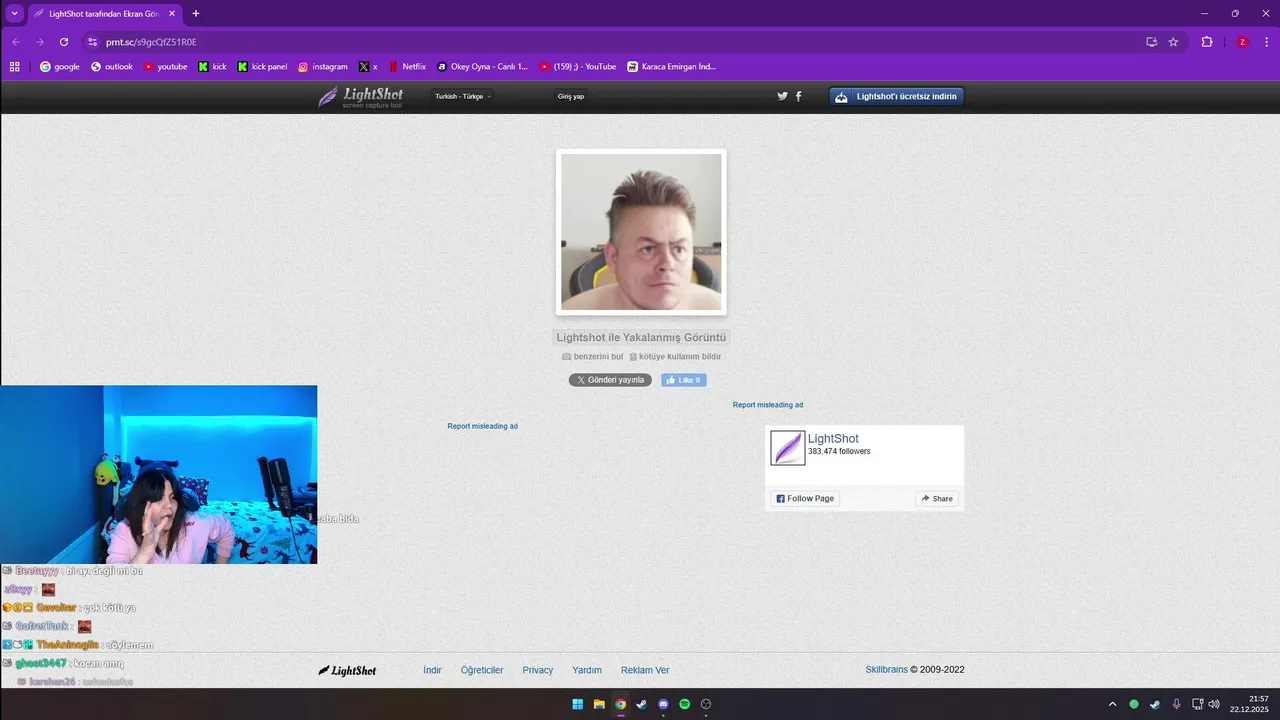Click the Skillbrains footer link
The height and width of the screenshot is (720, 1280).
(x=886, y=670)
